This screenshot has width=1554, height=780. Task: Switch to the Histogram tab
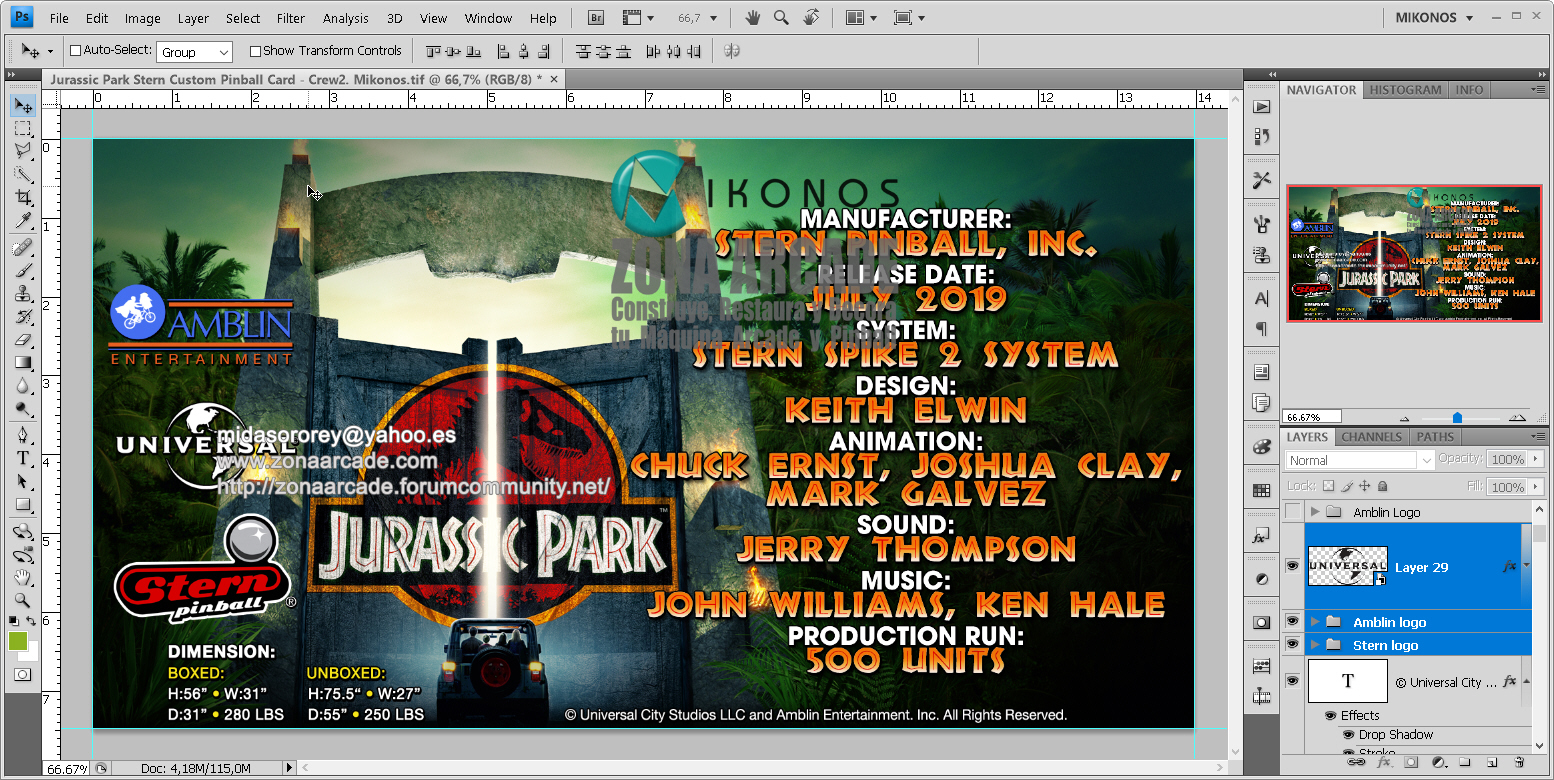pyautogui.click(x=1405, y=90)
